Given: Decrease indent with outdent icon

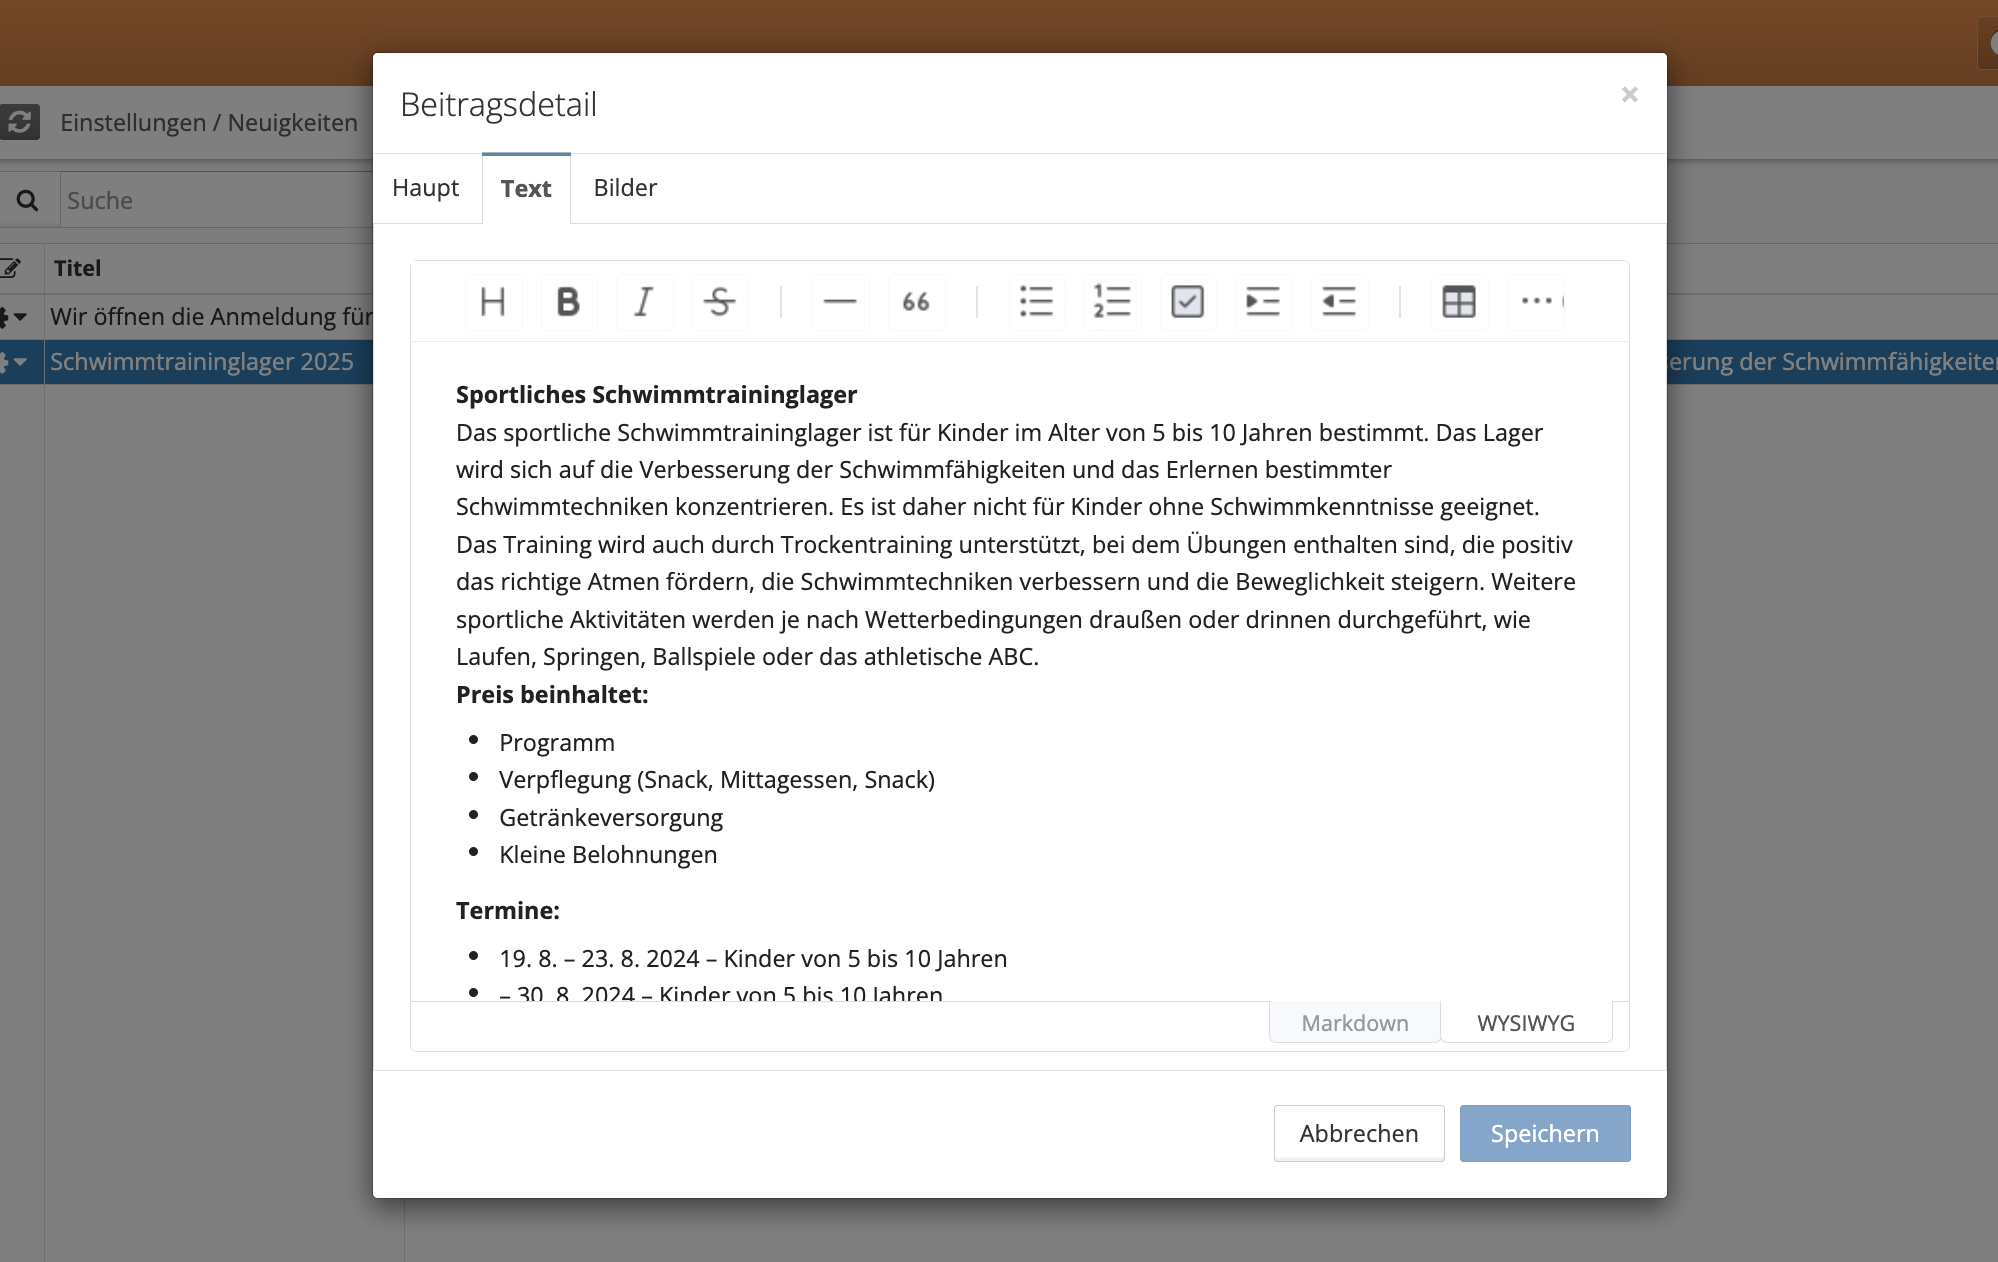Looking at the screenshot, I should pos(1338,301).
